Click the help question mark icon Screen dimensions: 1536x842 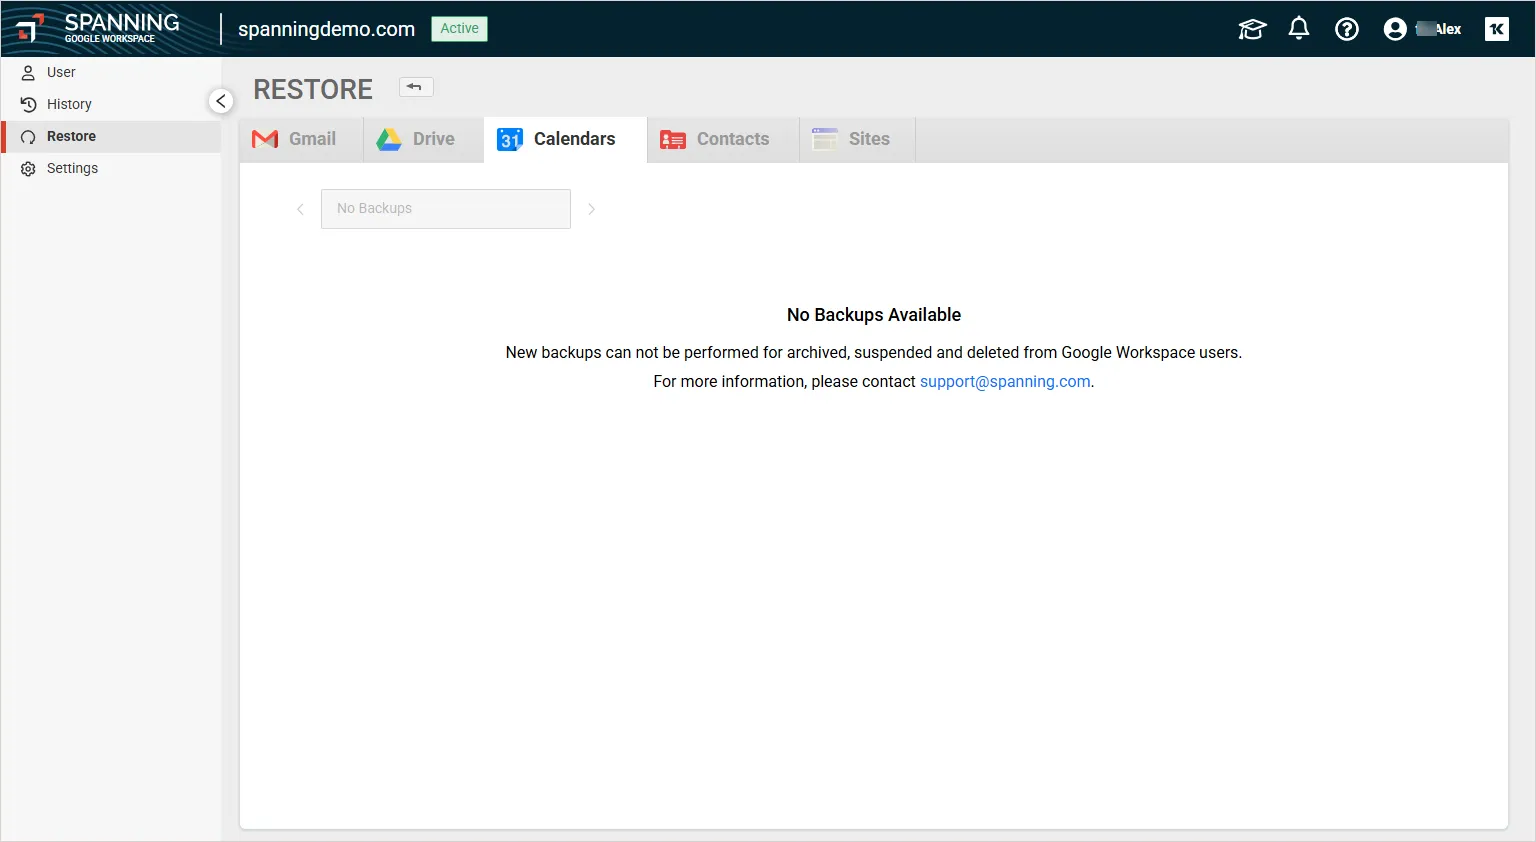click(1346, 29)
